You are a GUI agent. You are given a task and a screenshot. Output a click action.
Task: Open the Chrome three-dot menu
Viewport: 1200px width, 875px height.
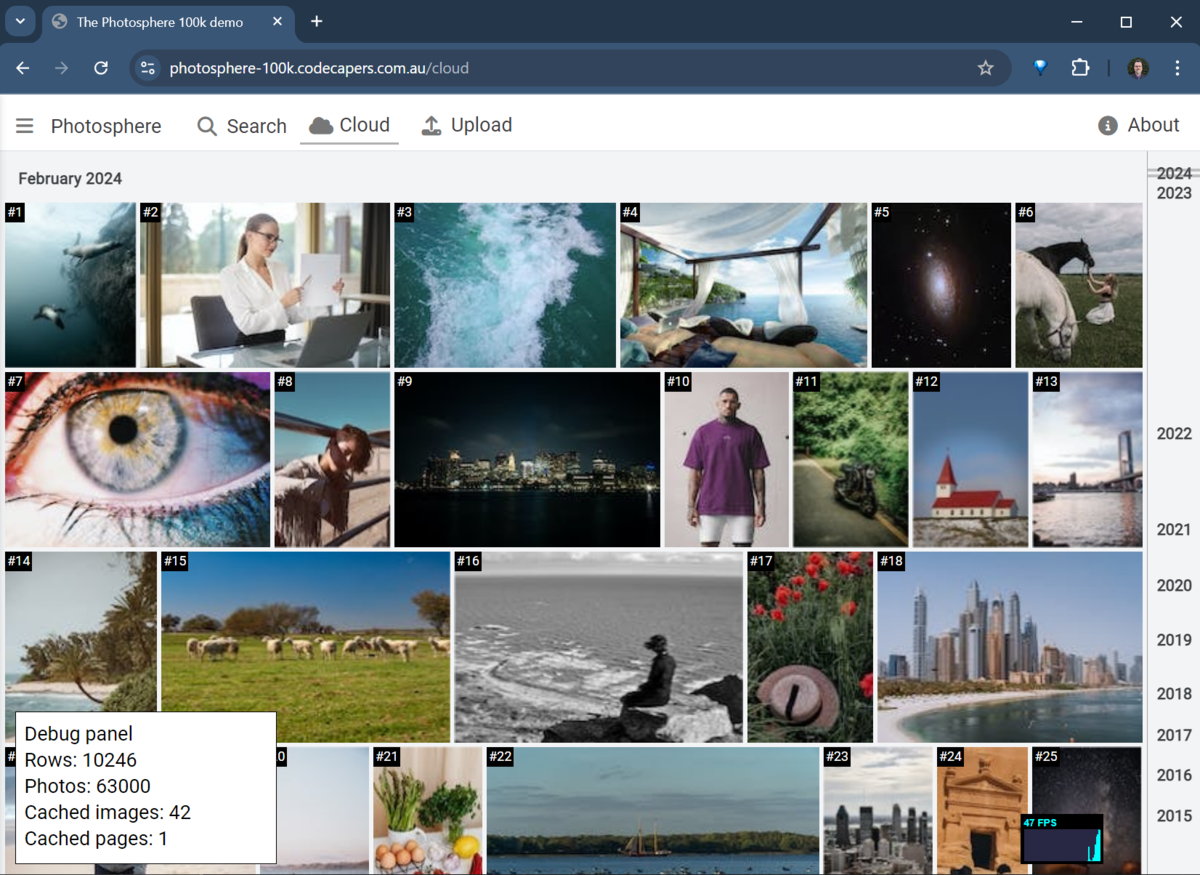1178,68
